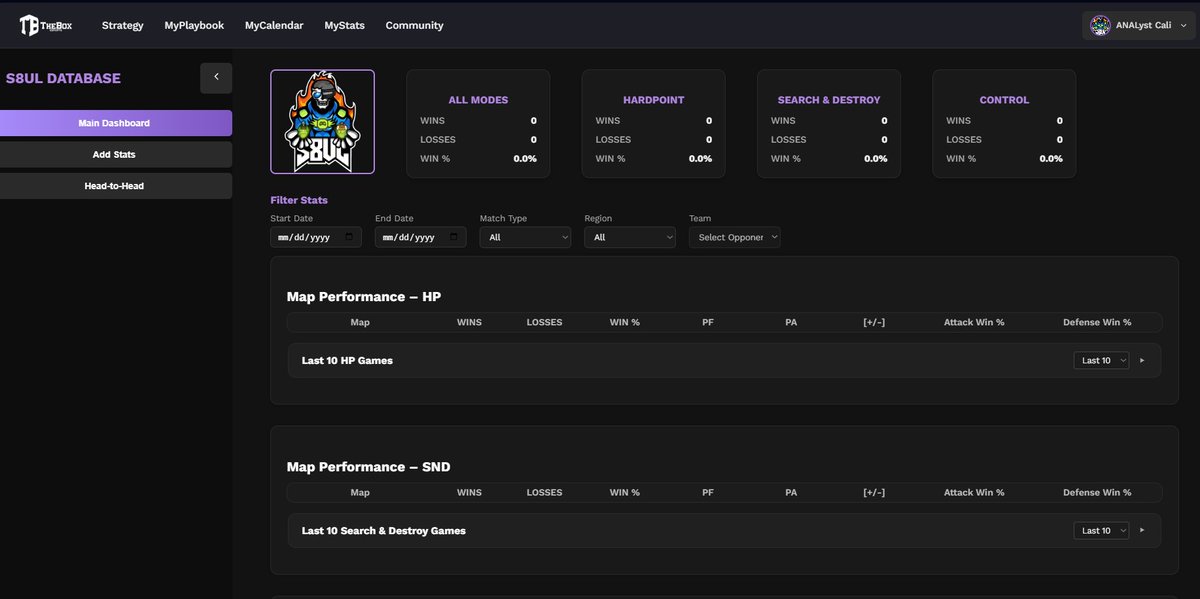The image size is (1200, 599).
Task: Expand Last 10 Search & Destroy Games triangle
Action: click(x=1142, y=530)
